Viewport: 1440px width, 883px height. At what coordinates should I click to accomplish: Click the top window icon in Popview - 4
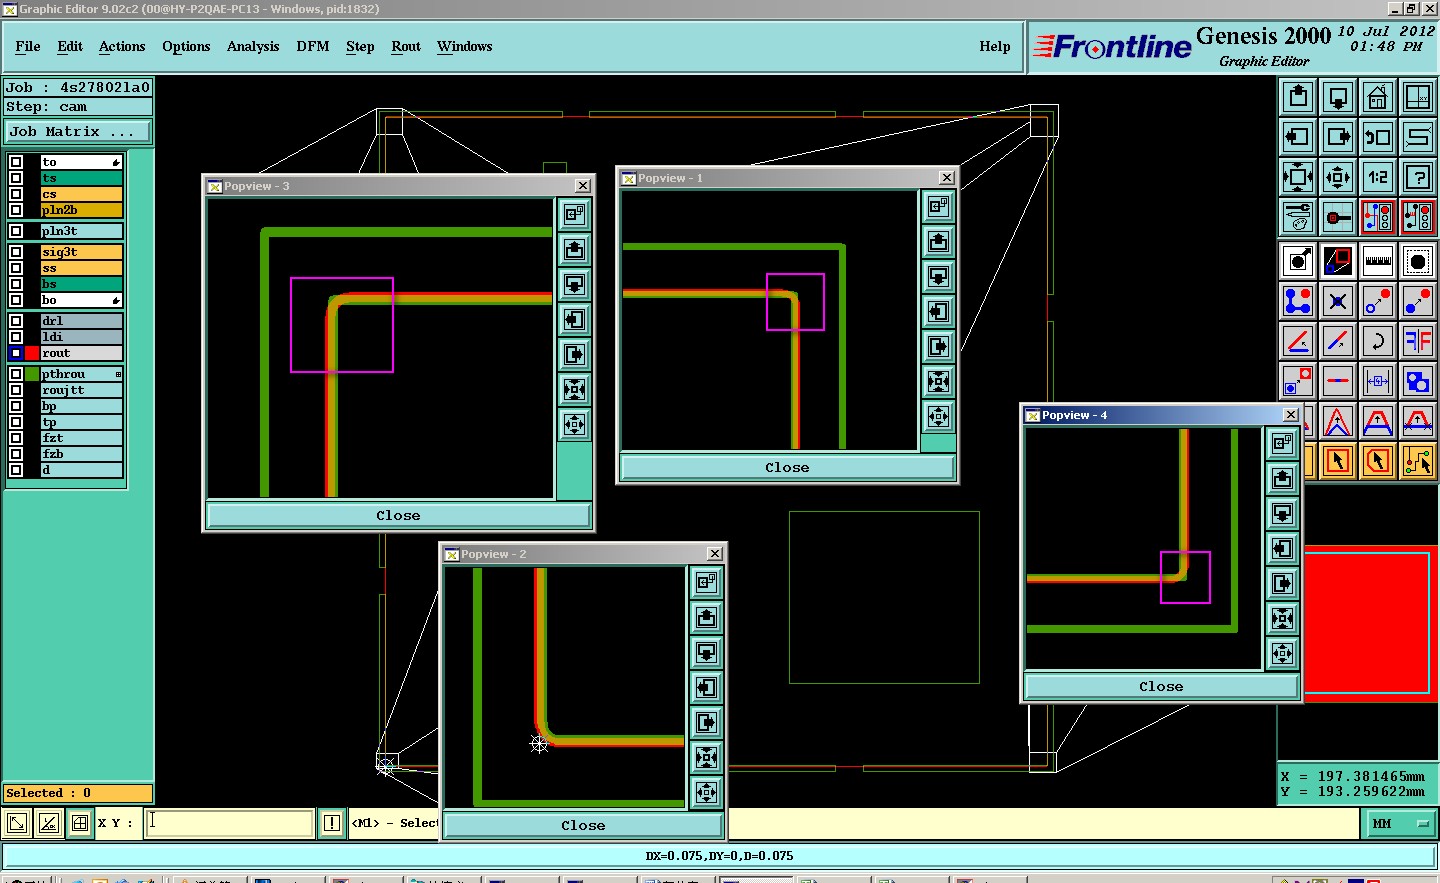[x=1283, y=443]
